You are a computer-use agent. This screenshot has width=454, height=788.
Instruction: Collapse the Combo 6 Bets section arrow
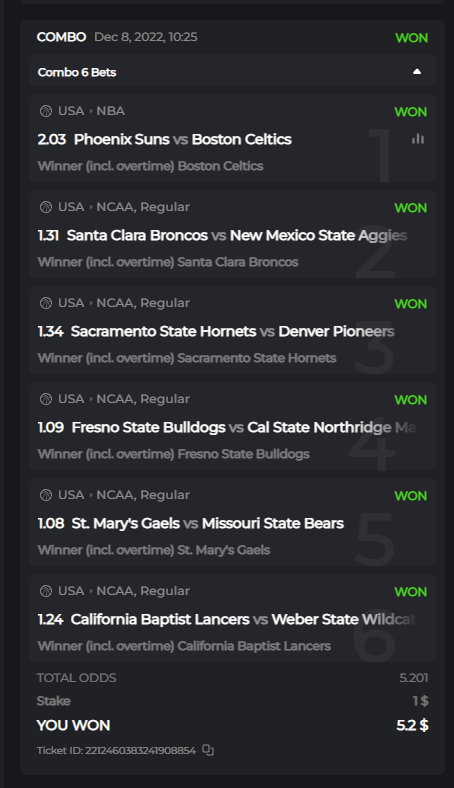click(417, 72)
